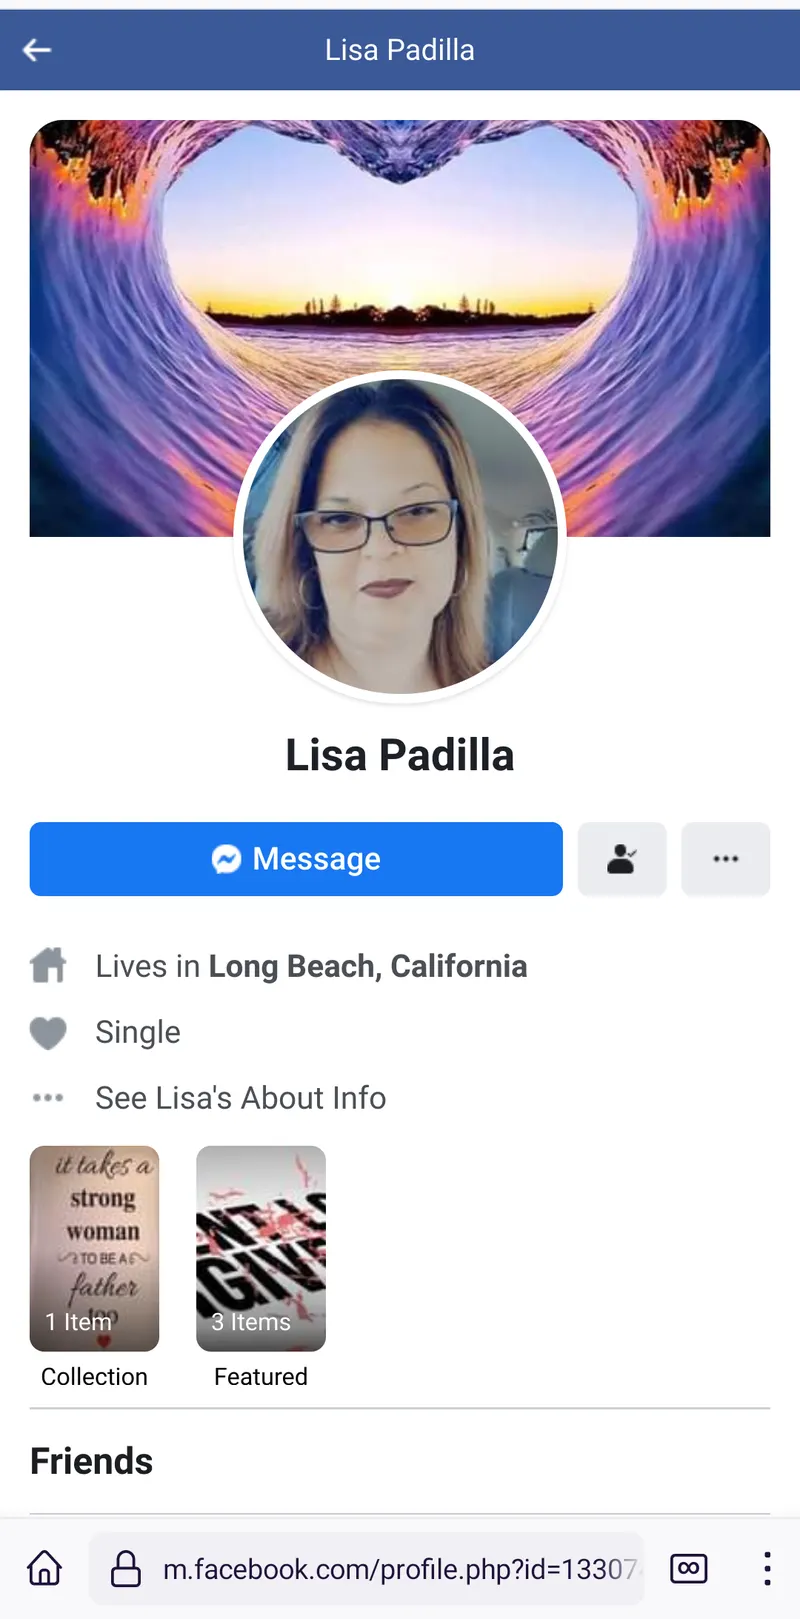800x1619 pixels.
Task: Tap the back arrow in header
Action: pos(37,50)
